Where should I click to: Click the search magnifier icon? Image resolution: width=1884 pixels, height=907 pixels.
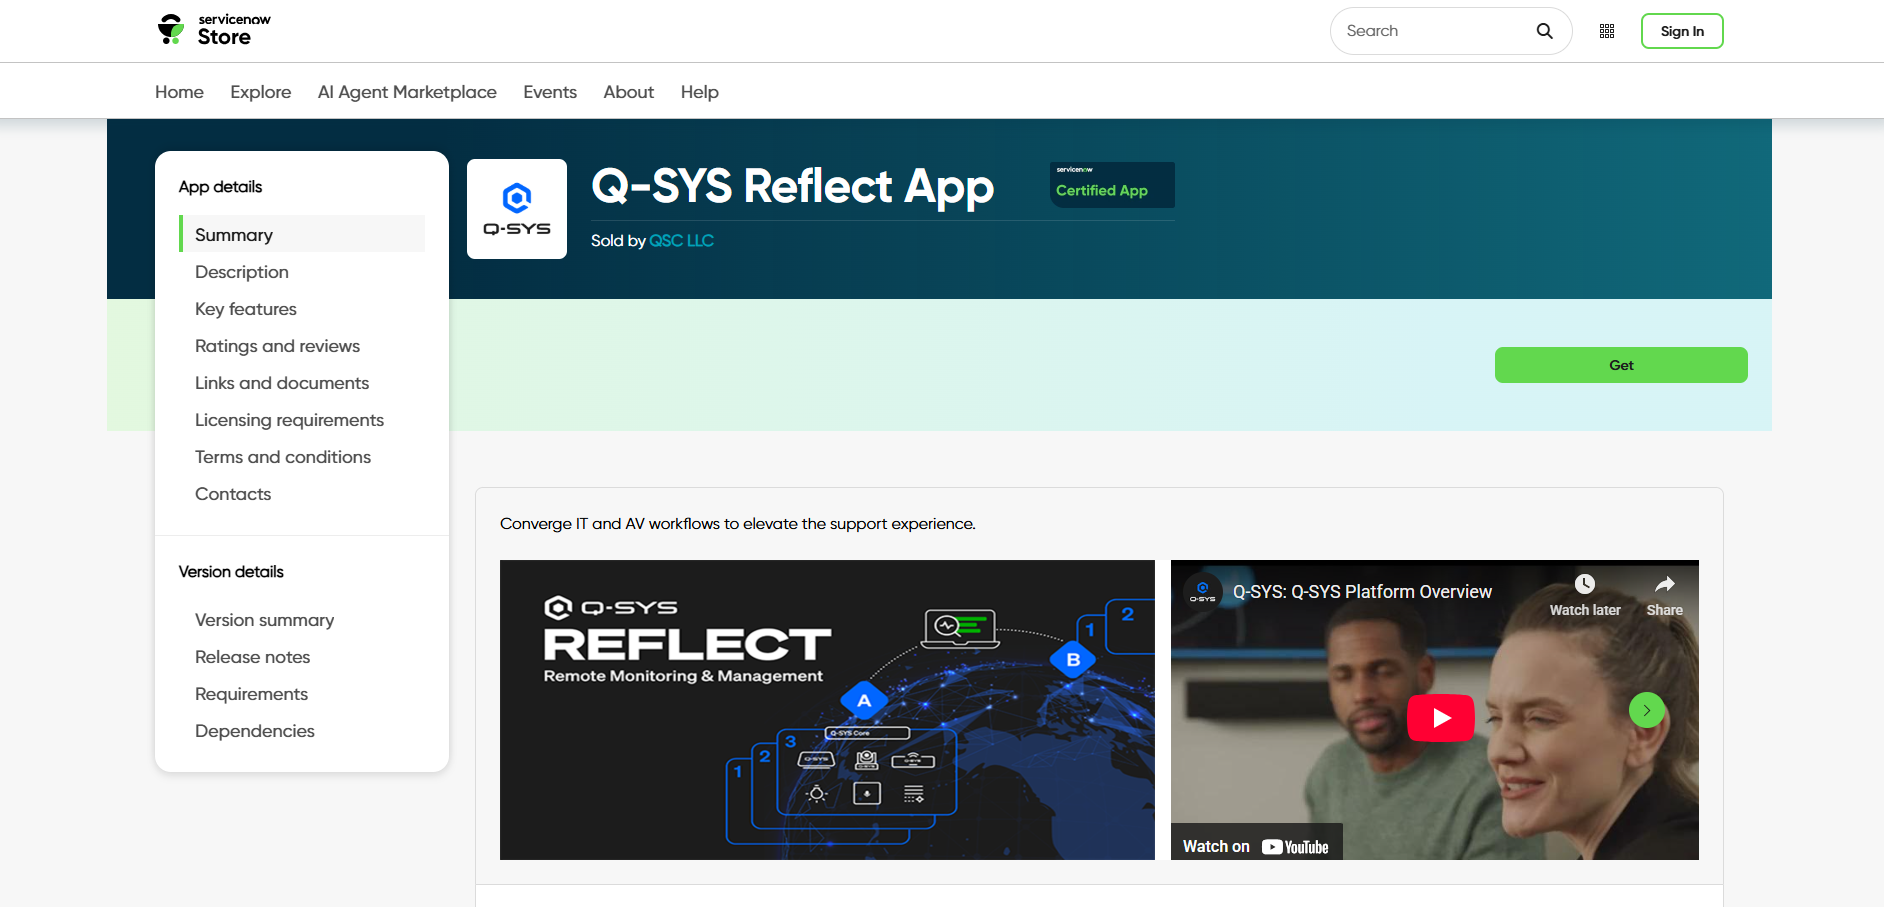pyautogui.click(x=1544, y=31)
